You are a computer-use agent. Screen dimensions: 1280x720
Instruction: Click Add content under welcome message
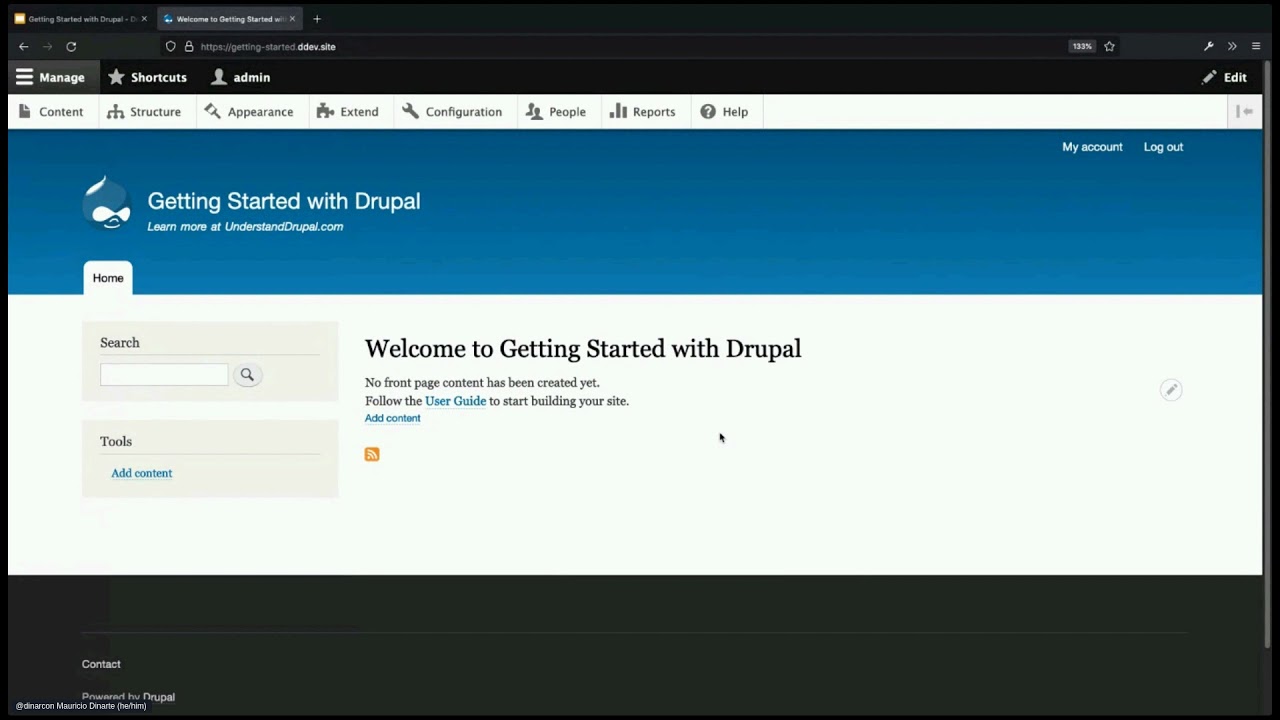[x=392, y=418]
